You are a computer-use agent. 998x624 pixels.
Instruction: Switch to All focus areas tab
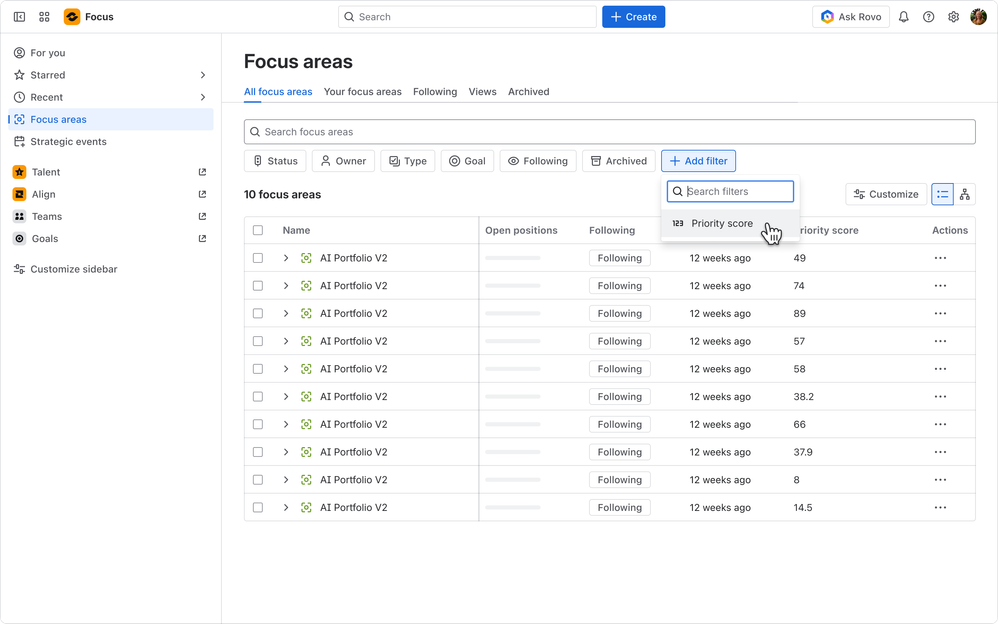(x=278, y=92)
